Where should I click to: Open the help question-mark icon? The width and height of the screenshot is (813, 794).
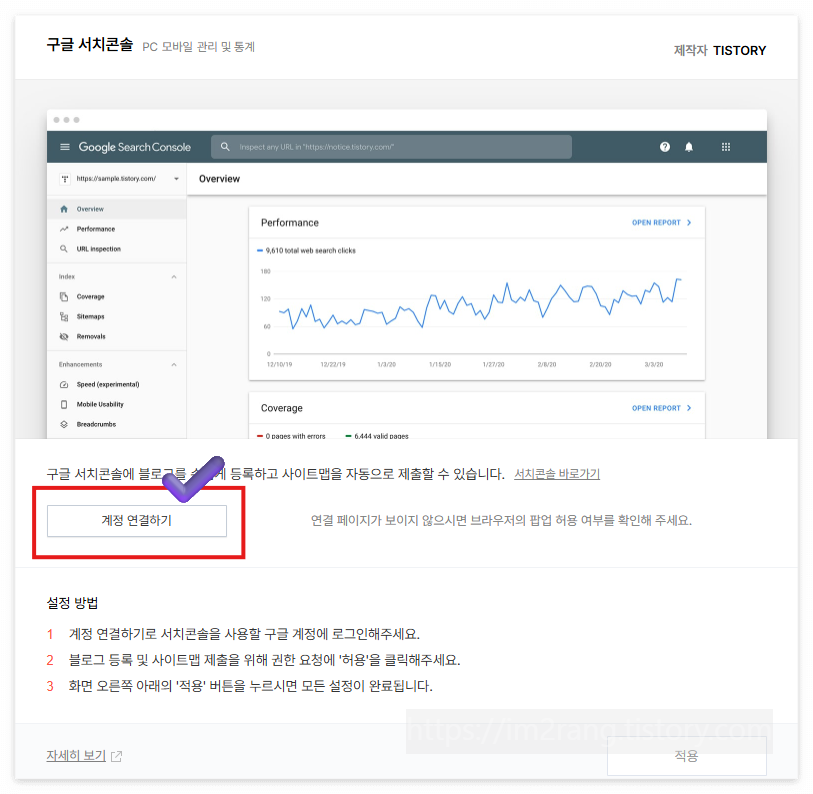(665, 147)
